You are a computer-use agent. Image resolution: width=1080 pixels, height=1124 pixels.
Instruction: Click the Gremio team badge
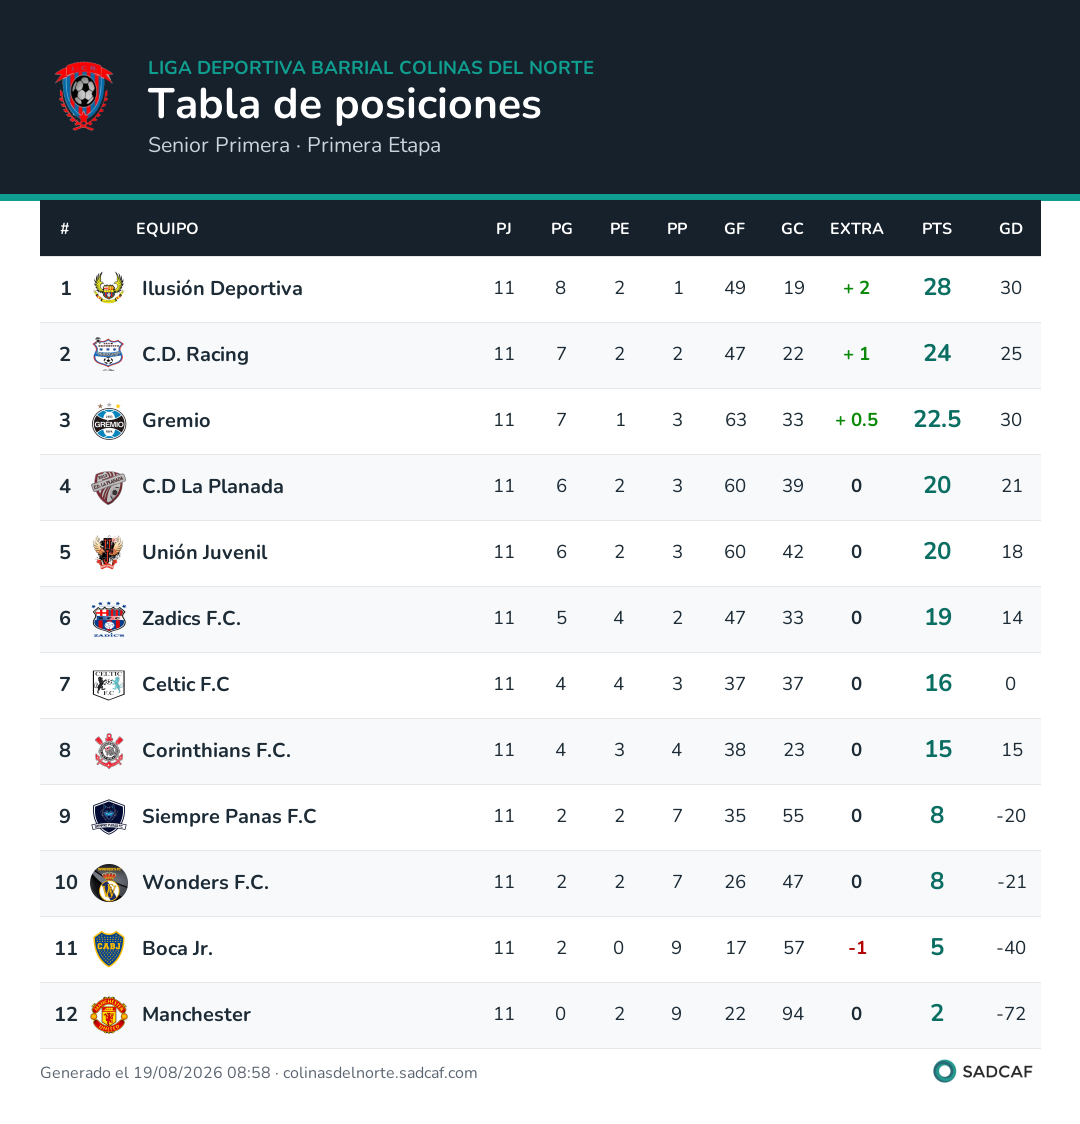109,421
